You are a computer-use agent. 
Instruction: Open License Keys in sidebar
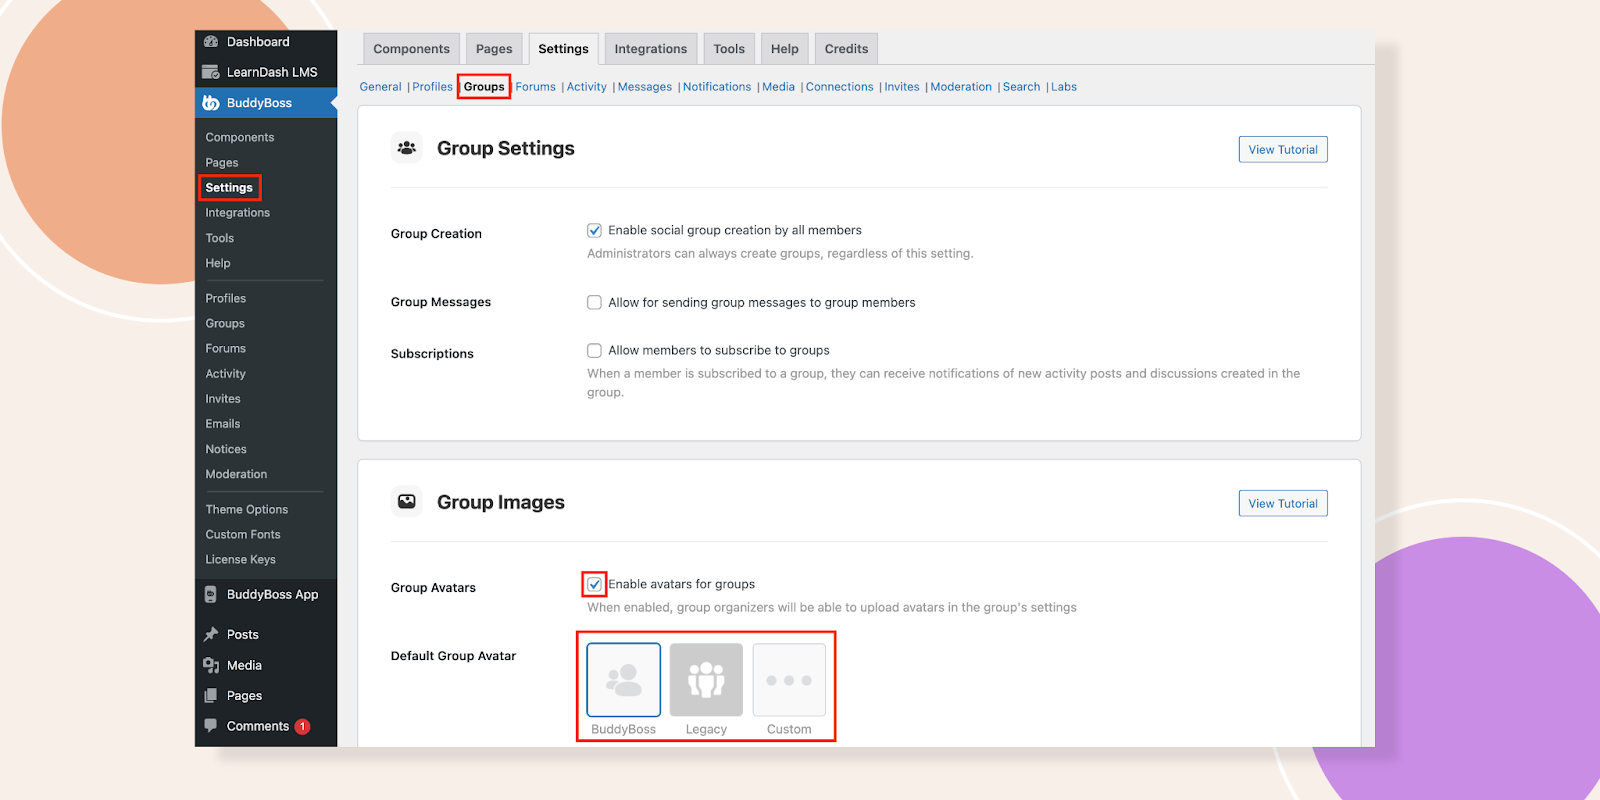click(x=241, y=559)
